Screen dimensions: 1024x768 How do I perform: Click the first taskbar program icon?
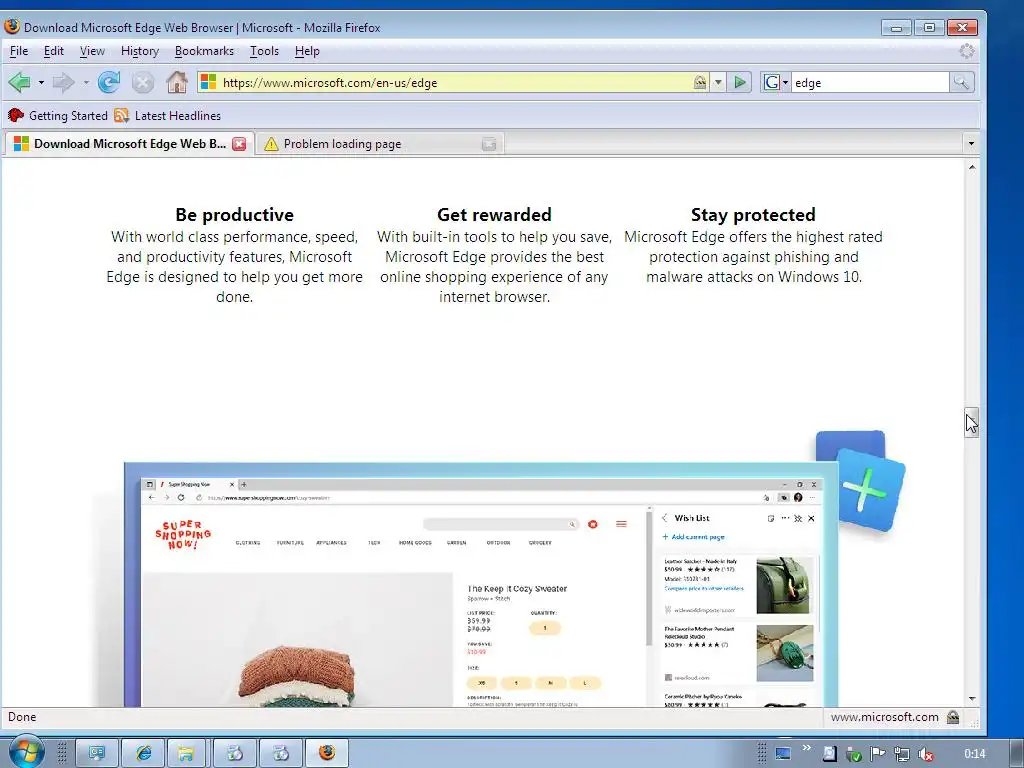coord(97,753)
